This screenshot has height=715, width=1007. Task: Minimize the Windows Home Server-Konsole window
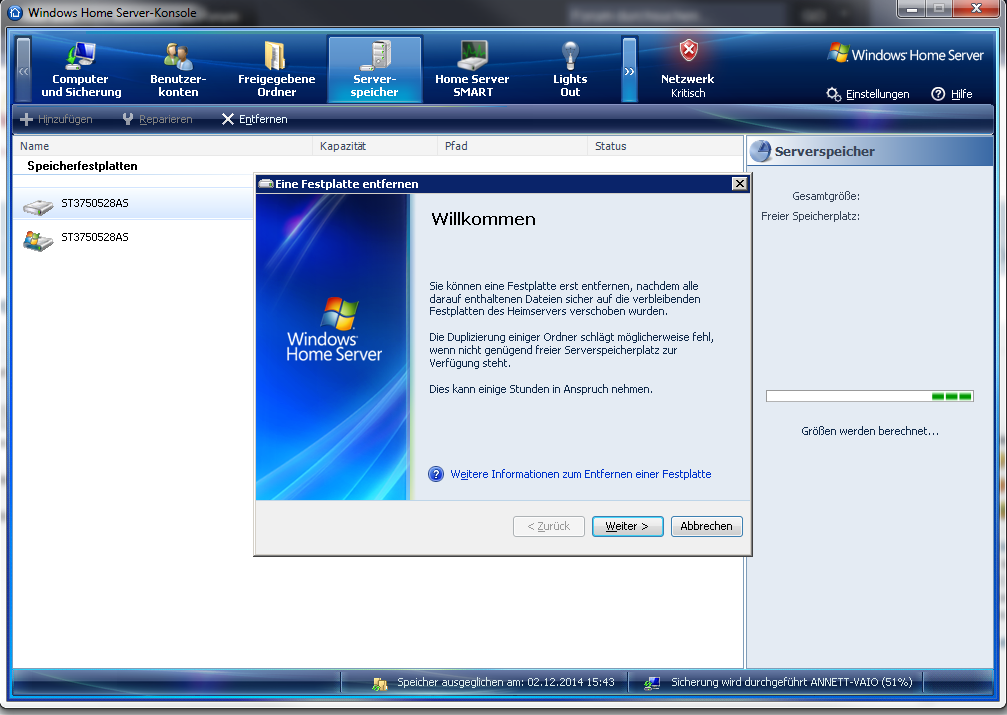[x=911, y=9]
